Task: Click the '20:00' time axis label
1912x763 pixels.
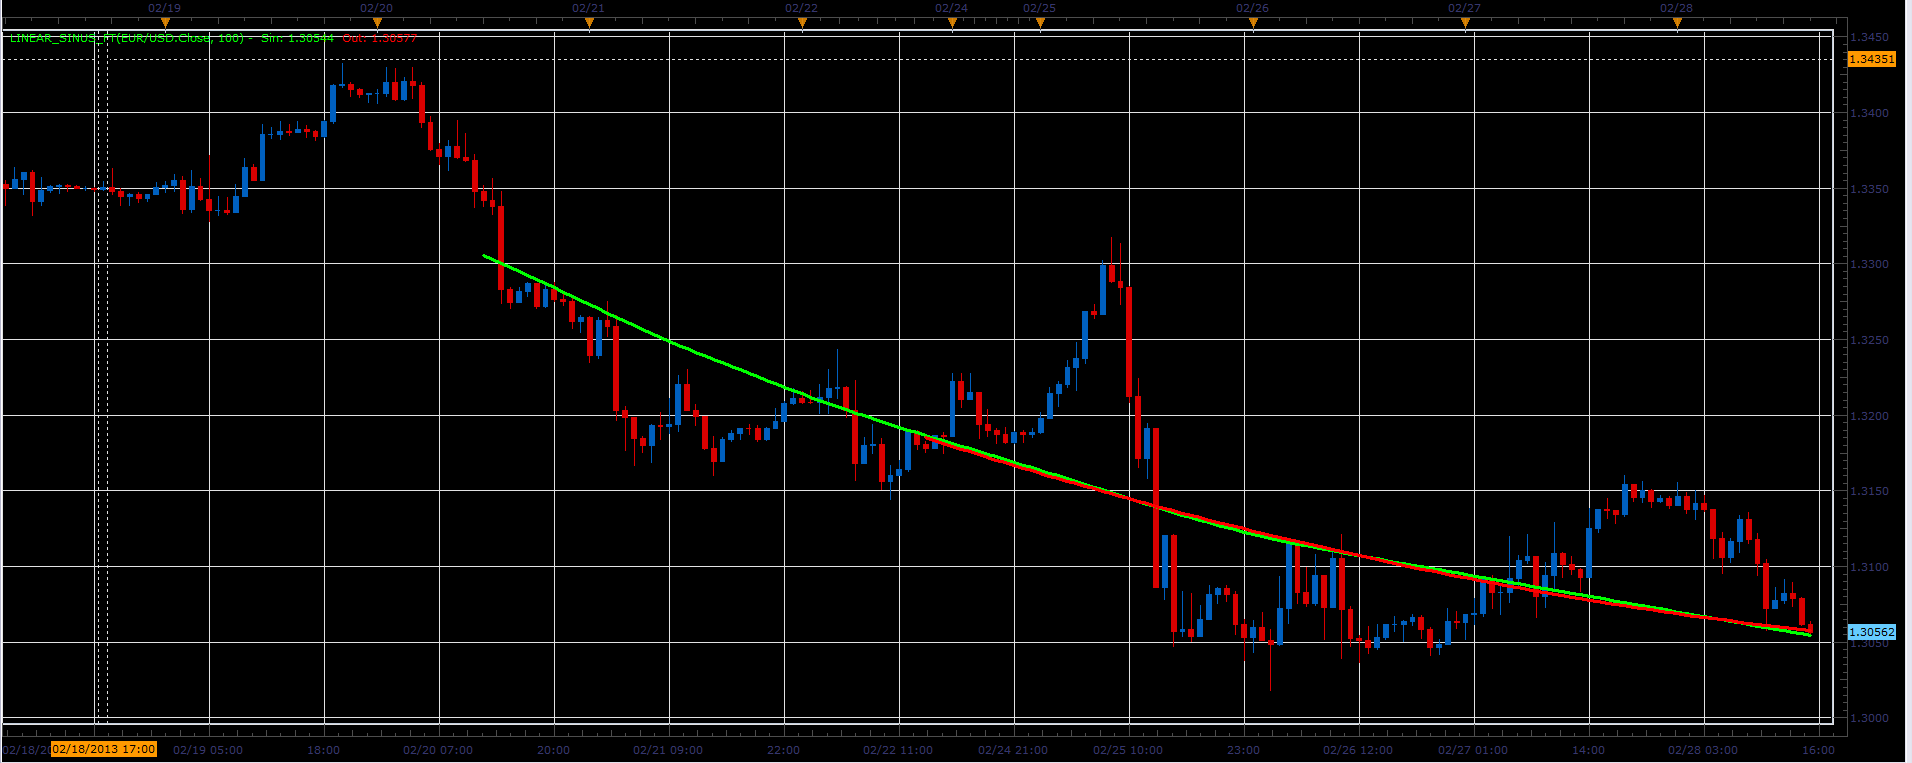Action: click(554, 750)
